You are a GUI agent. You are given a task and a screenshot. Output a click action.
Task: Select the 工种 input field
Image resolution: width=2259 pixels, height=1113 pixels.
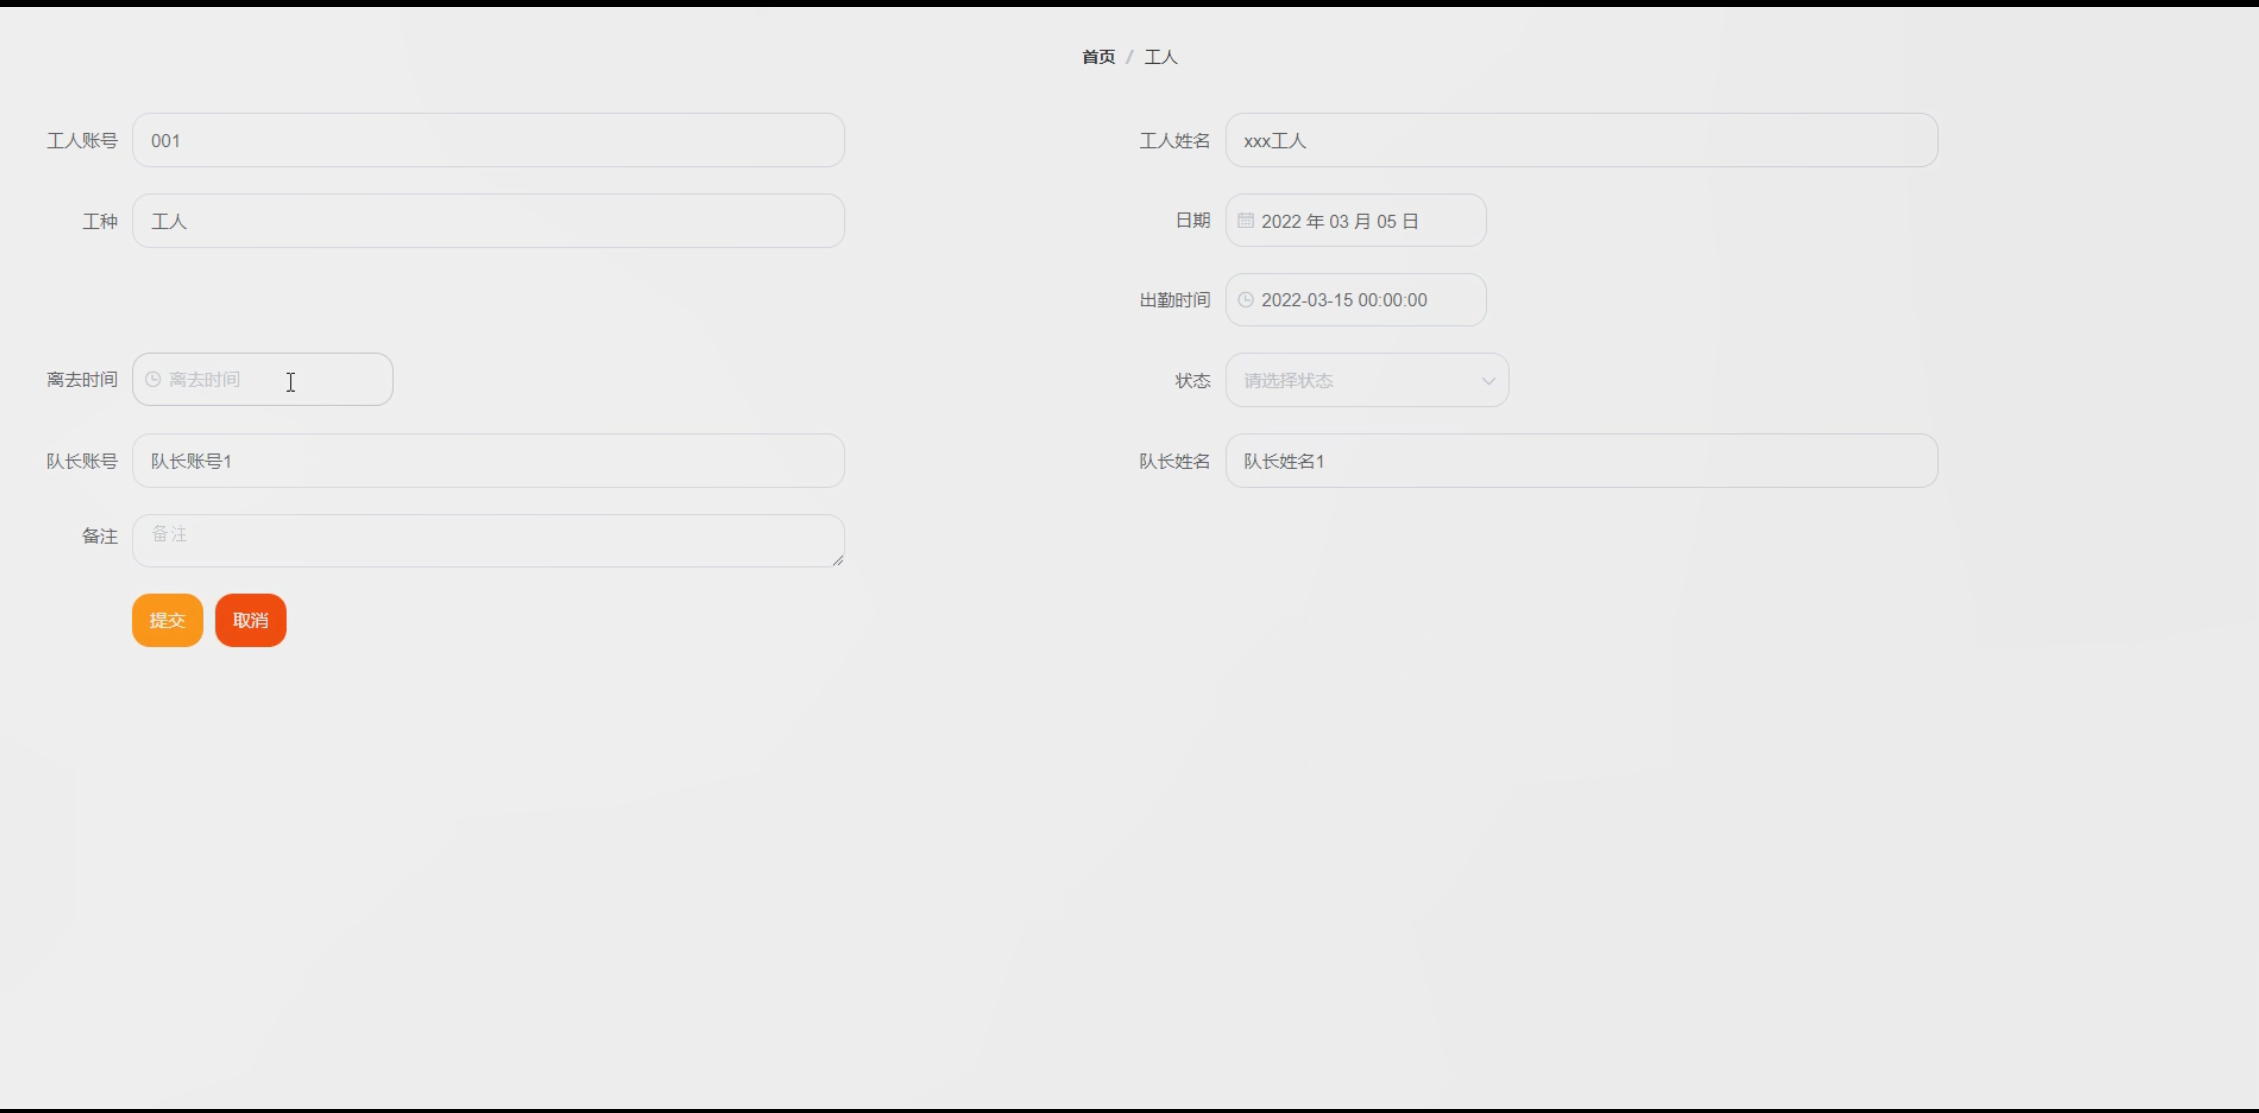(488, 221)
